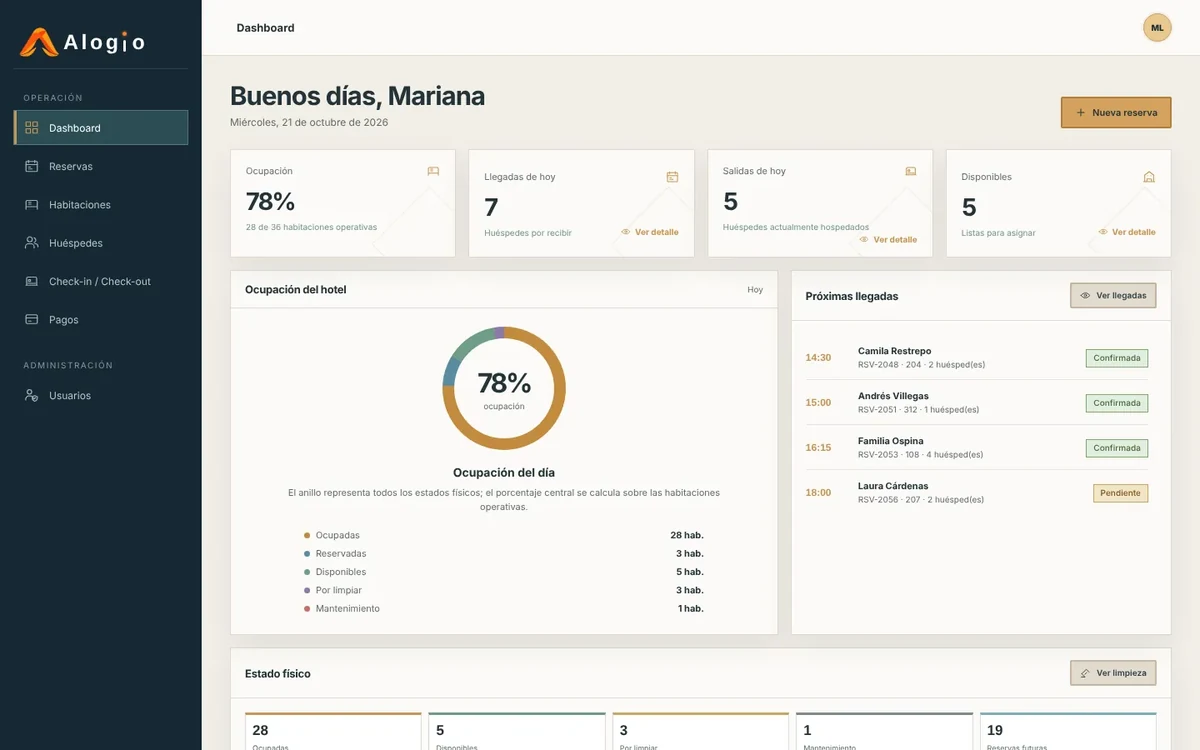Viewport: 1200px width, 750px height.
Task: Click the Dashboard header title
Action: click(x=265, y=28)
